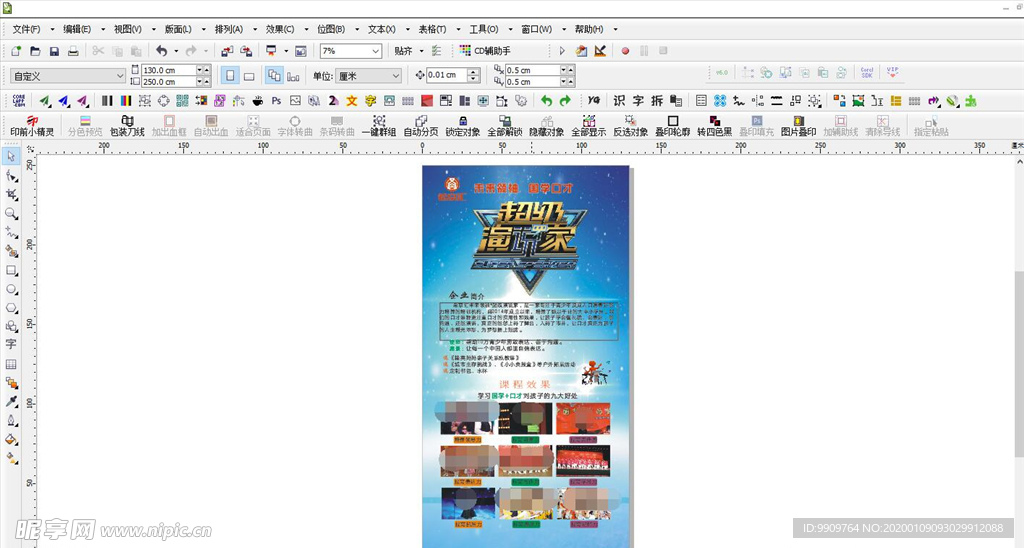The image size is (1024, 548).
Task: Click the Print icon in the standard toolbar
Action: click(73, 51)
